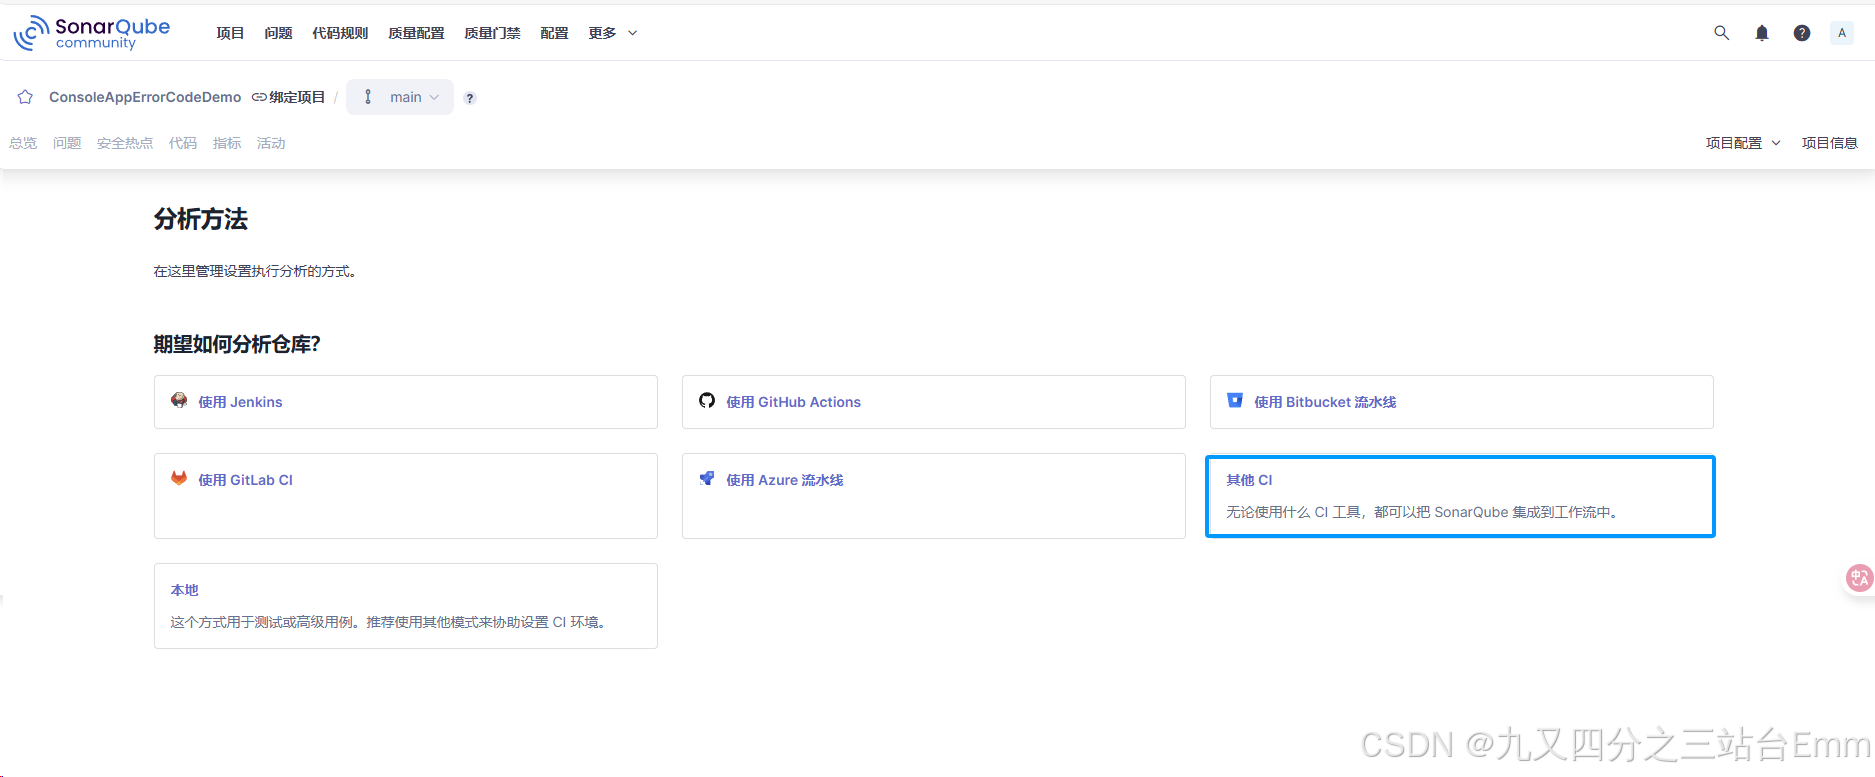Open 项目信息 page
Image resolution: width=1875 pixels, height=777 pixels.
coord(1829,143)
